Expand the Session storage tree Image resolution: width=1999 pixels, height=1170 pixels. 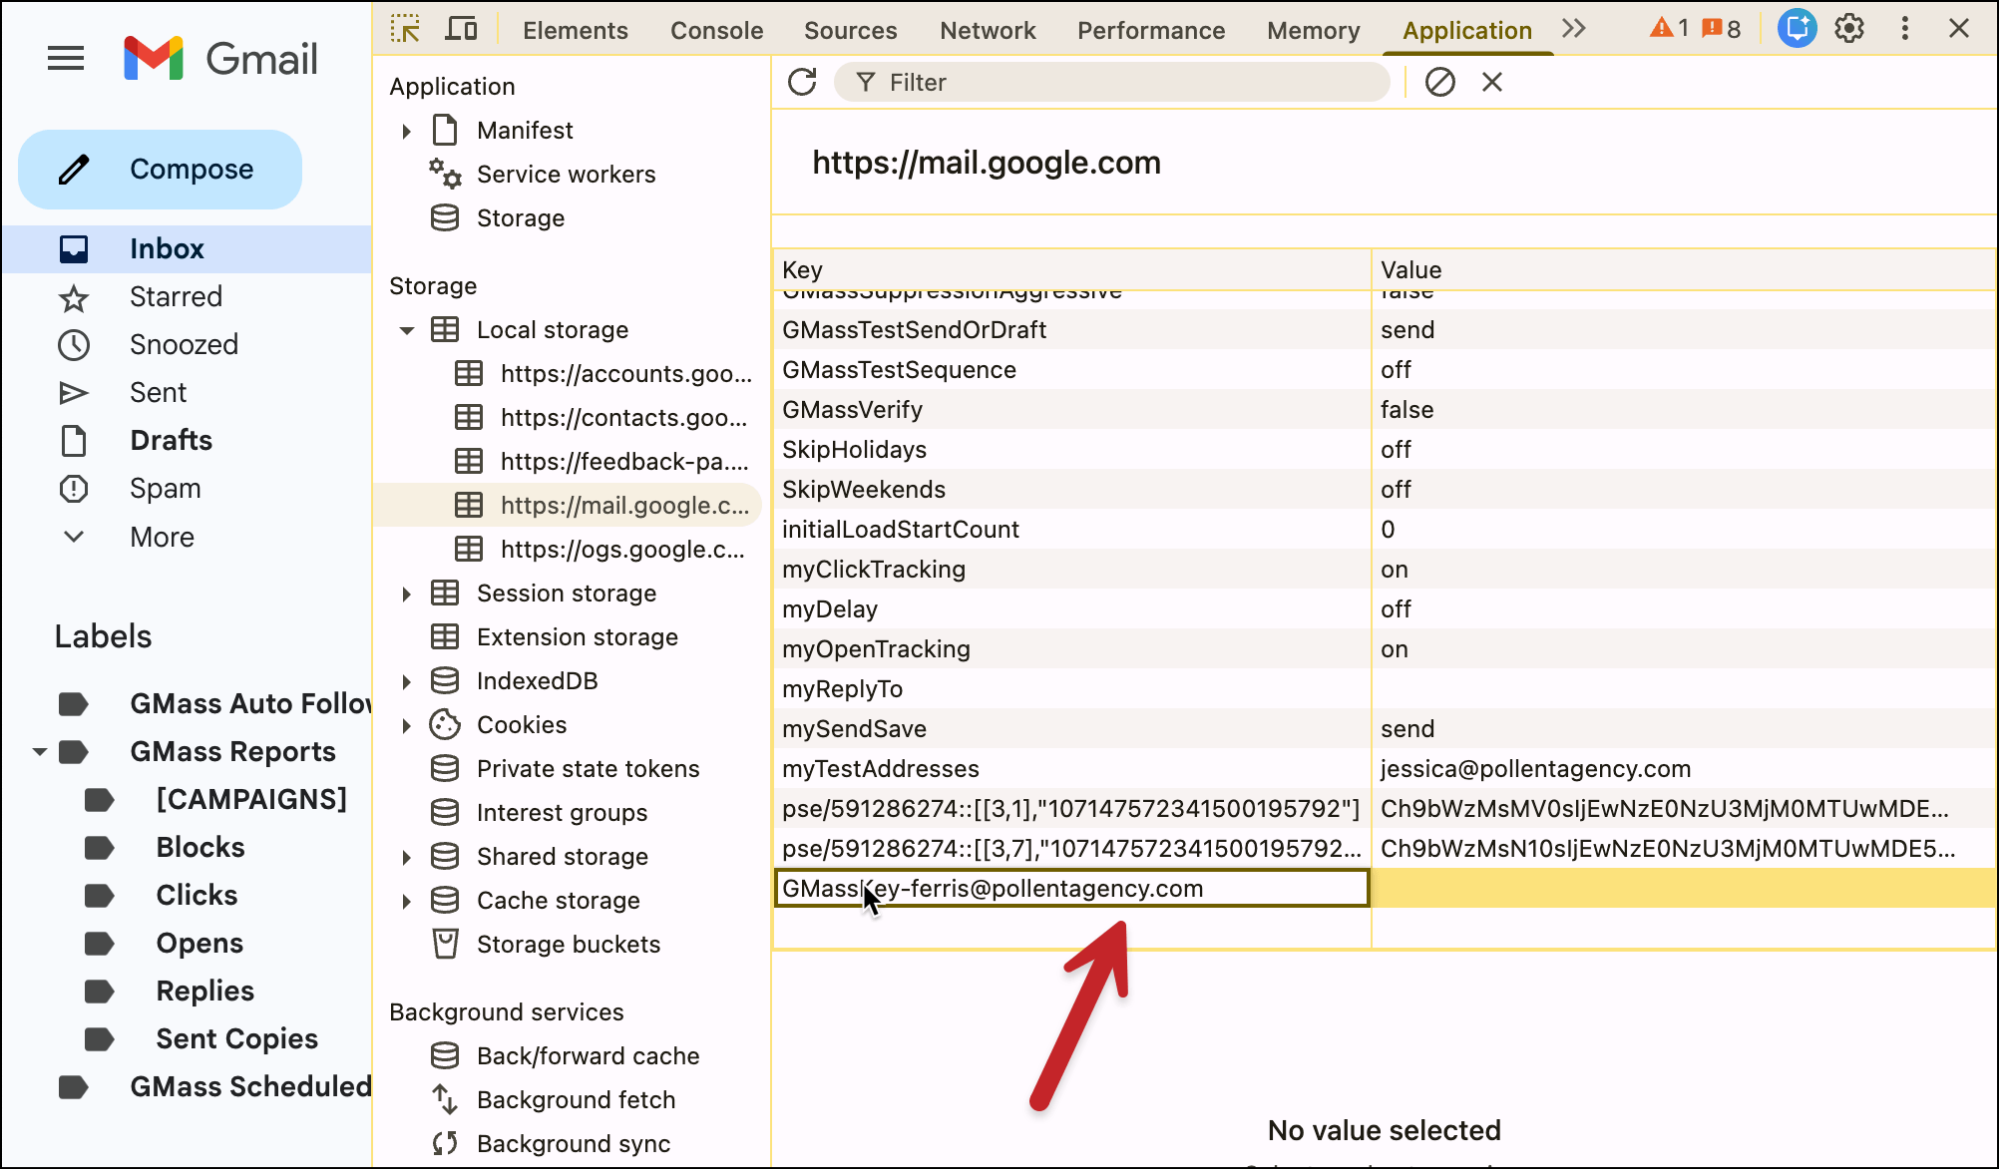tap(407, 594)
